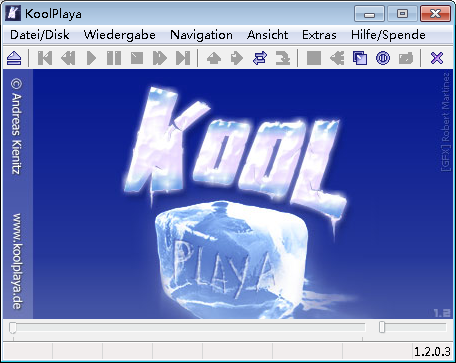Minimize the KoolPlaya window

pyautogui.click(x=369, y=14)
